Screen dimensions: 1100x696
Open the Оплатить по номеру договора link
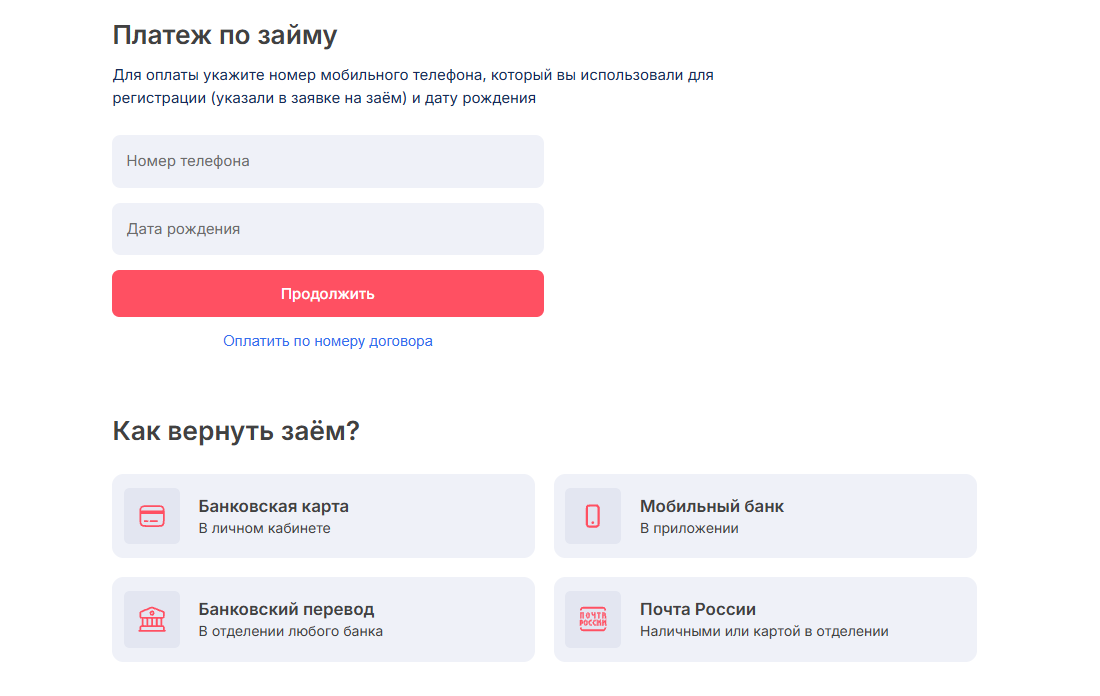328,341
